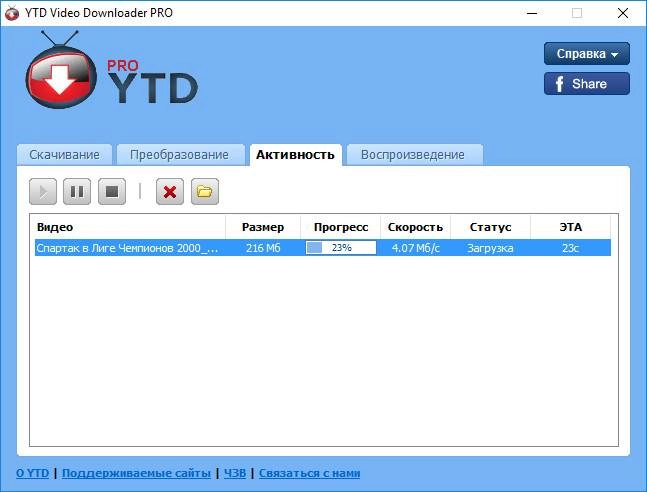647x492 pixels.
Task: Click the Скорость column header
Action: pos(416,227)
